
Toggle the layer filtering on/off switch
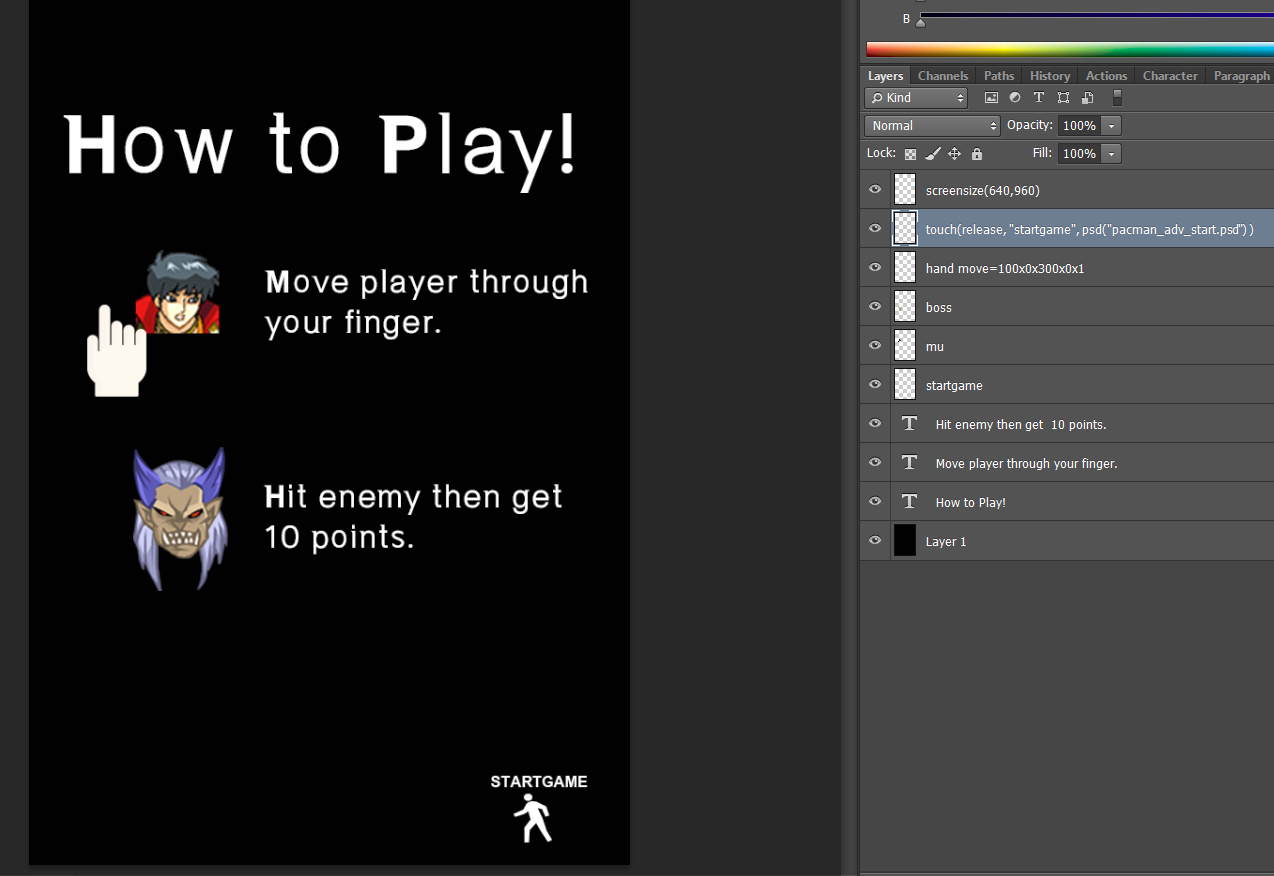coord(1117,98)
